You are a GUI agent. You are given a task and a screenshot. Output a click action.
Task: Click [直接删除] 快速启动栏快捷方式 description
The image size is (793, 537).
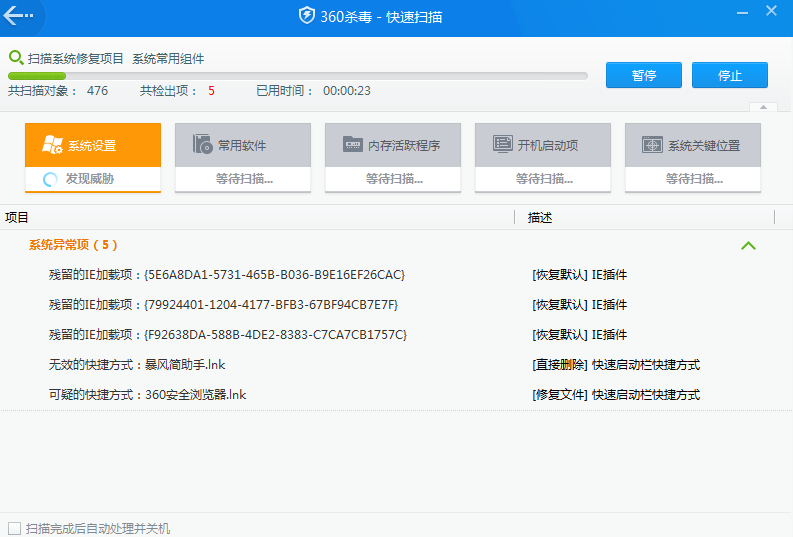pos(616,365)
